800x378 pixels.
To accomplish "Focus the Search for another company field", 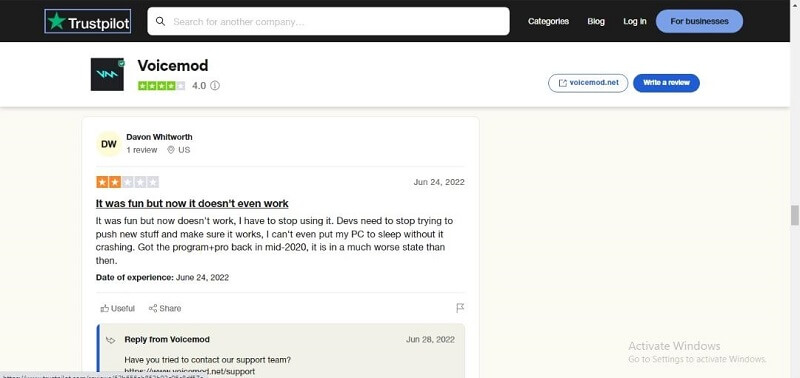I will pos(329,21).
